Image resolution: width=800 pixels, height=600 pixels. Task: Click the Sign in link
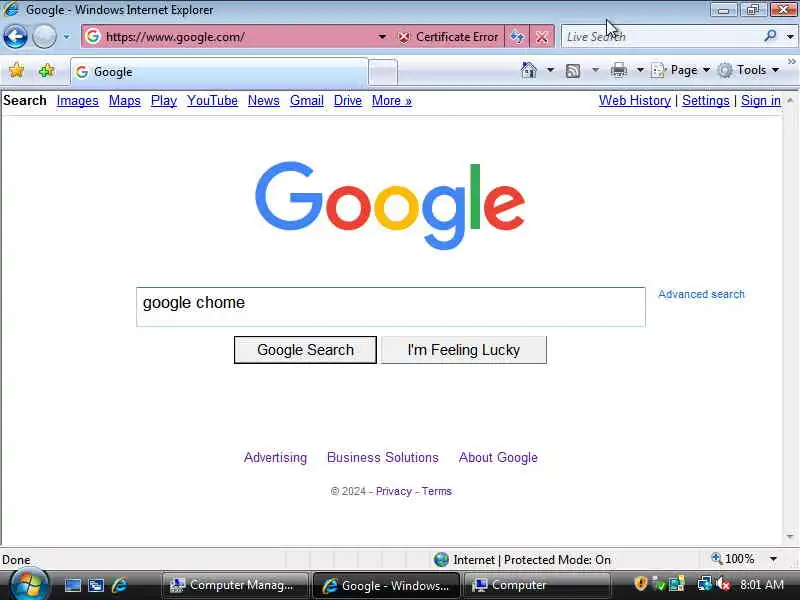pos(761,101)
